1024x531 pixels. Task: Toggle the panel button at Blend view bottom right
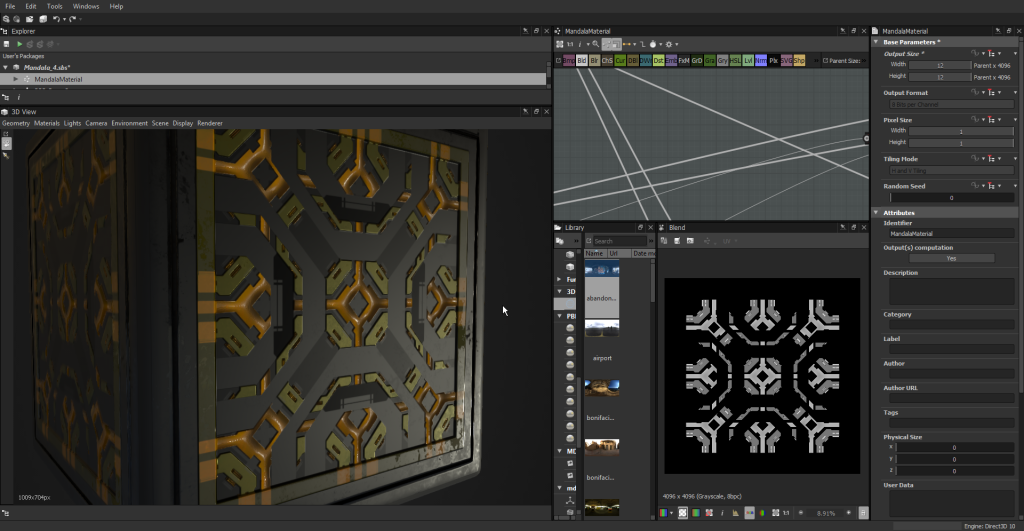click(x=863, y=513)
